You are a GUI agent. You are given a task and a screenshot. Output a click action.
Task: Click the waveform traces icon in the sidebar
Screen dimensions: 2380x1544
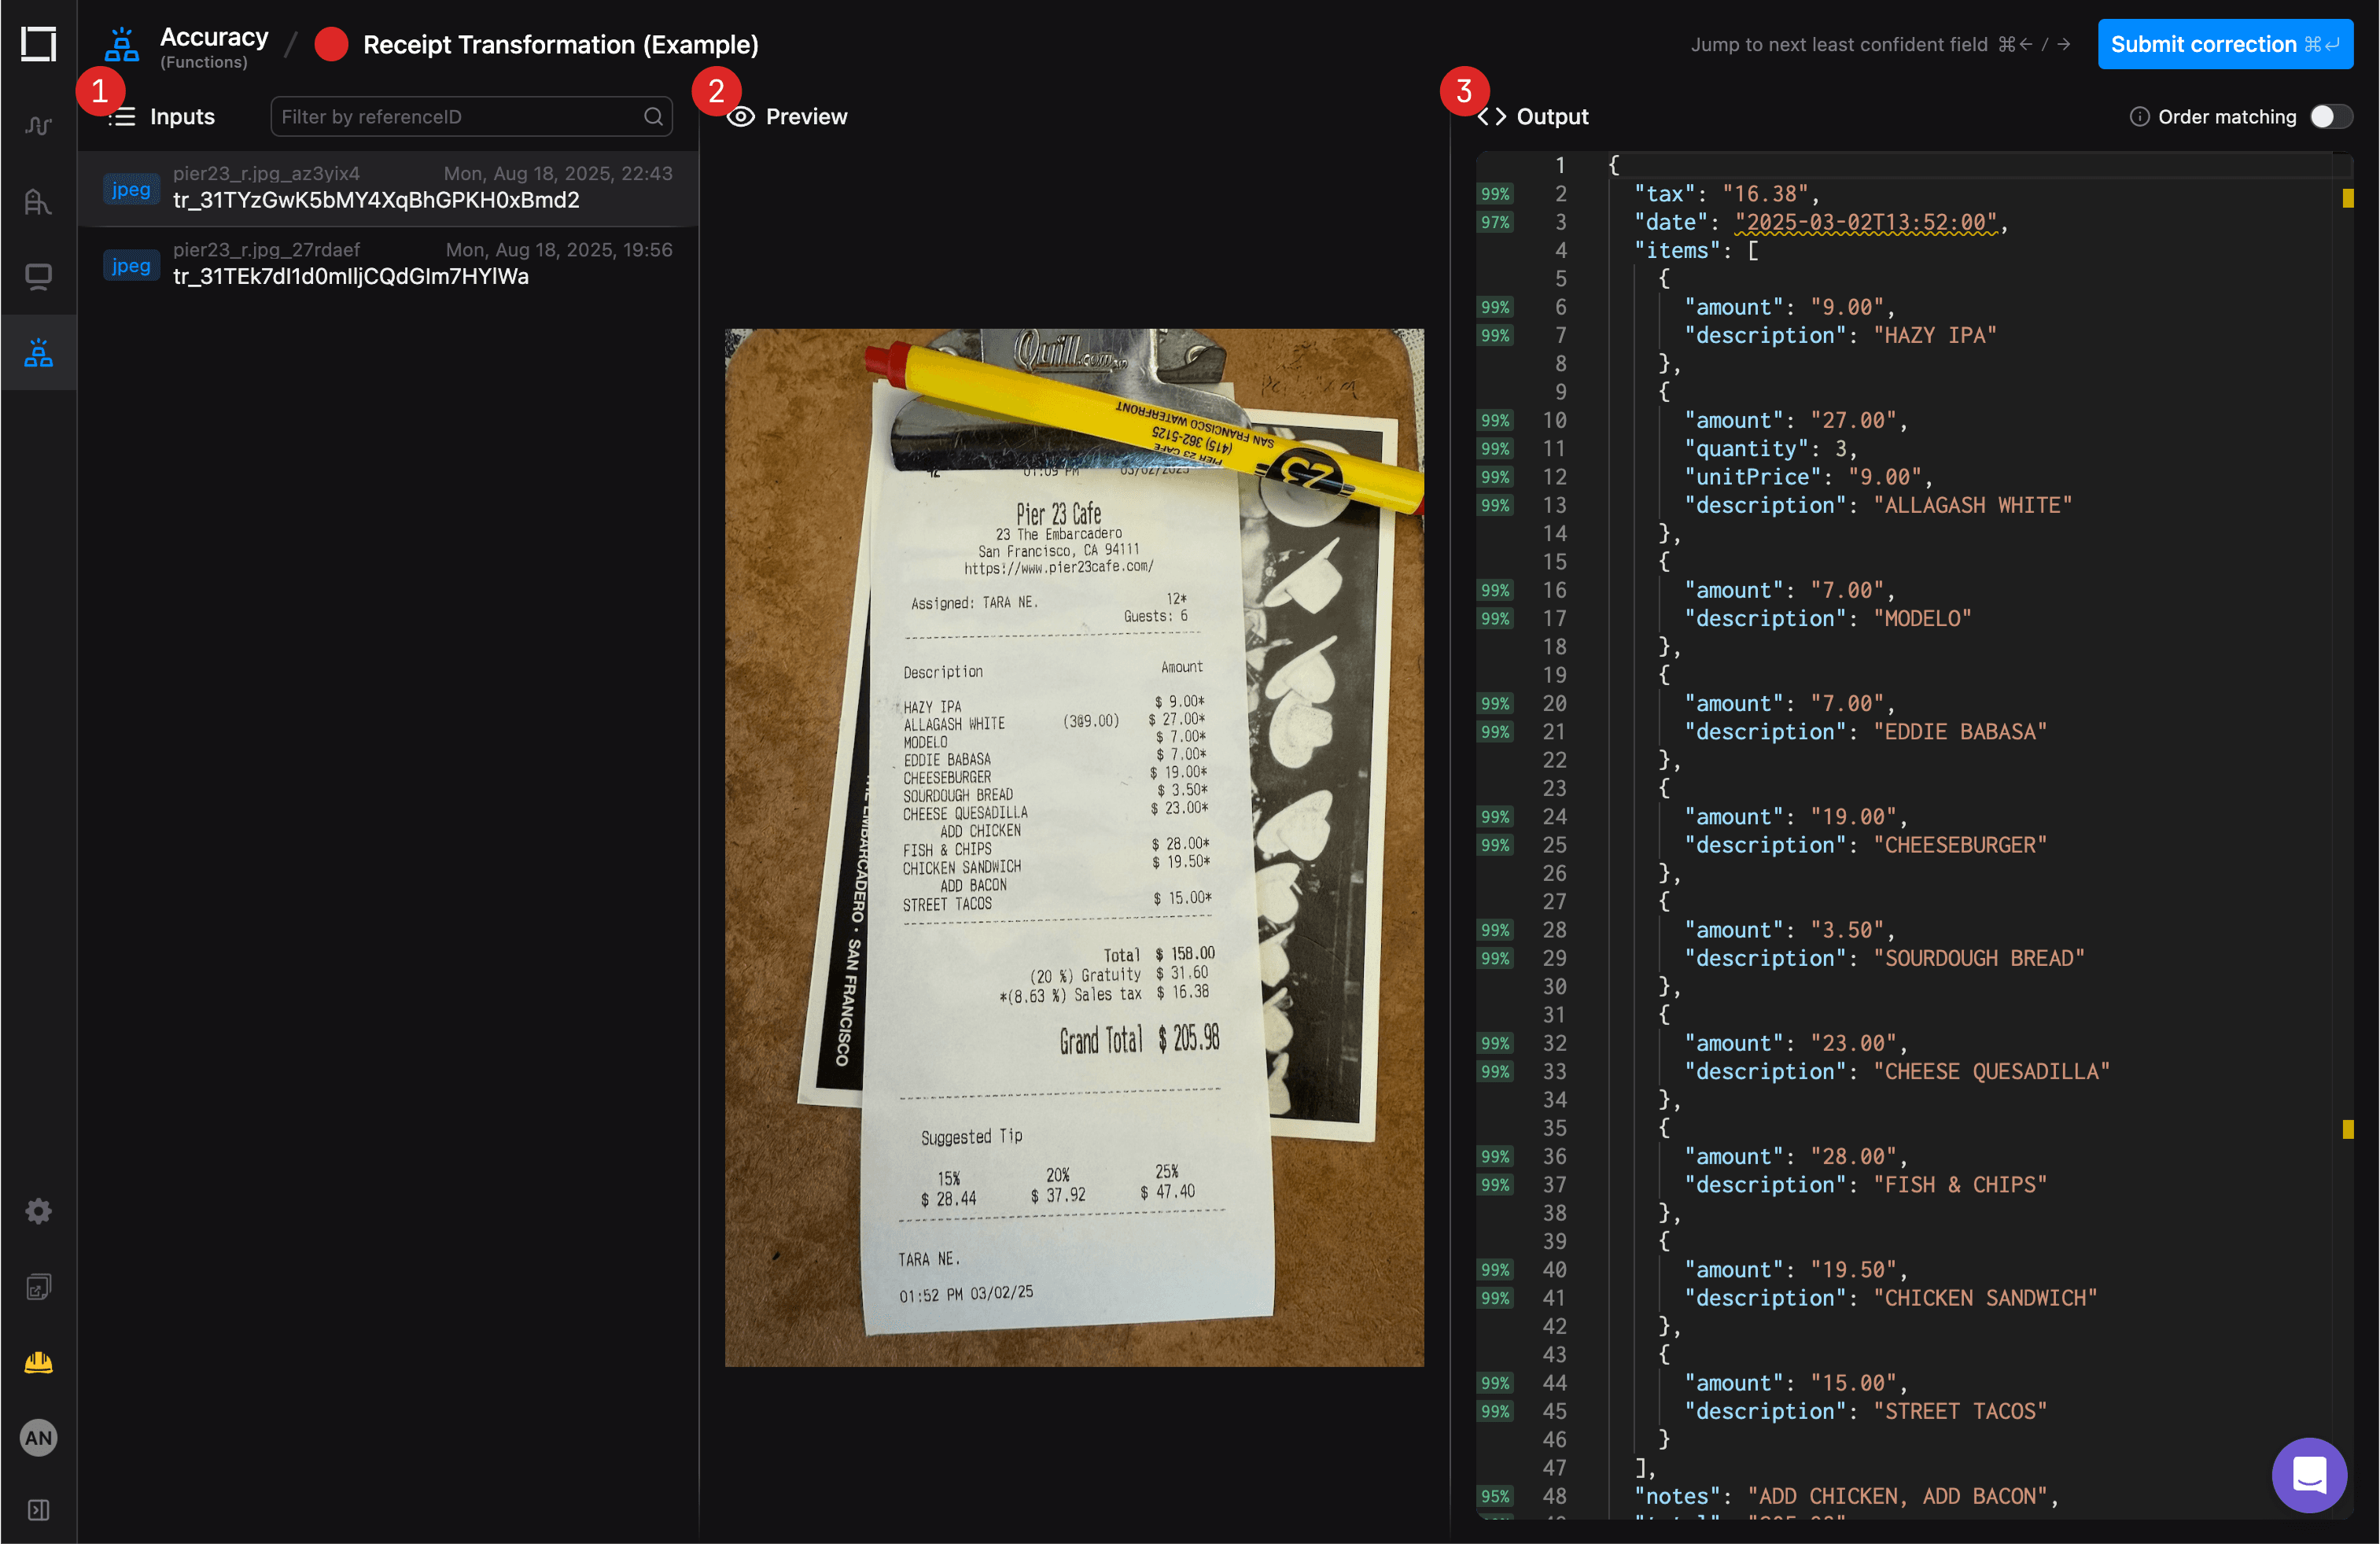pos(38,126)
